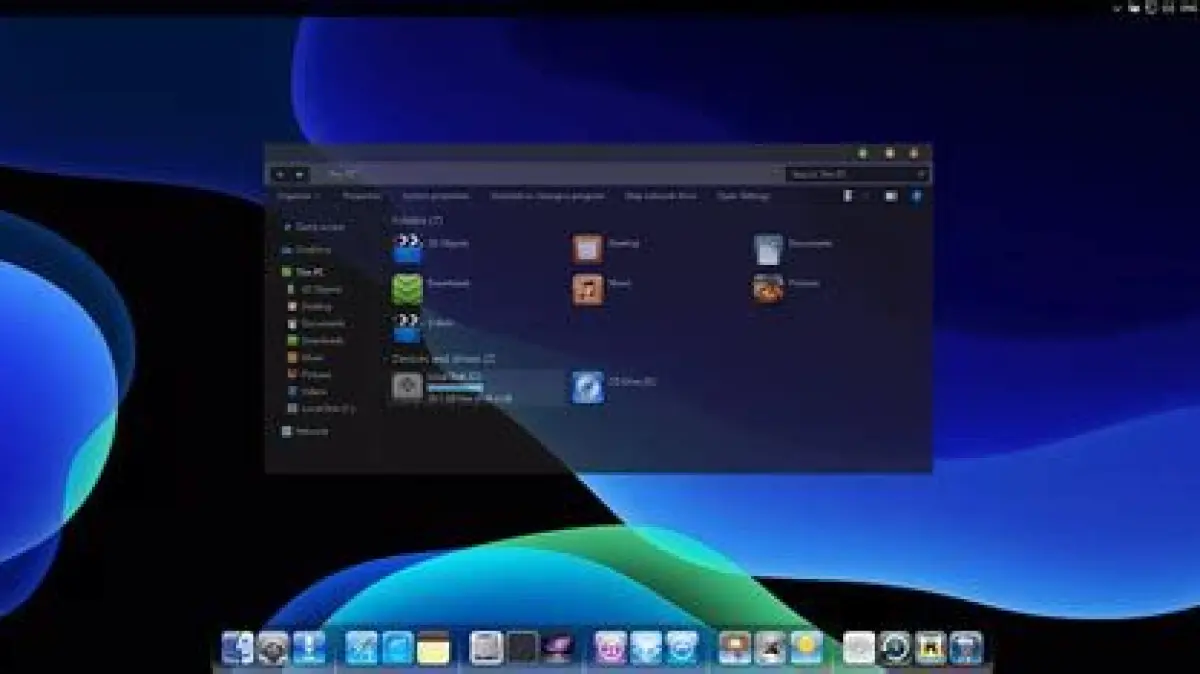This screenshot has width=1200, height=674.
Task: Click the Finder icon in the dock
Action: pos(238,648)
